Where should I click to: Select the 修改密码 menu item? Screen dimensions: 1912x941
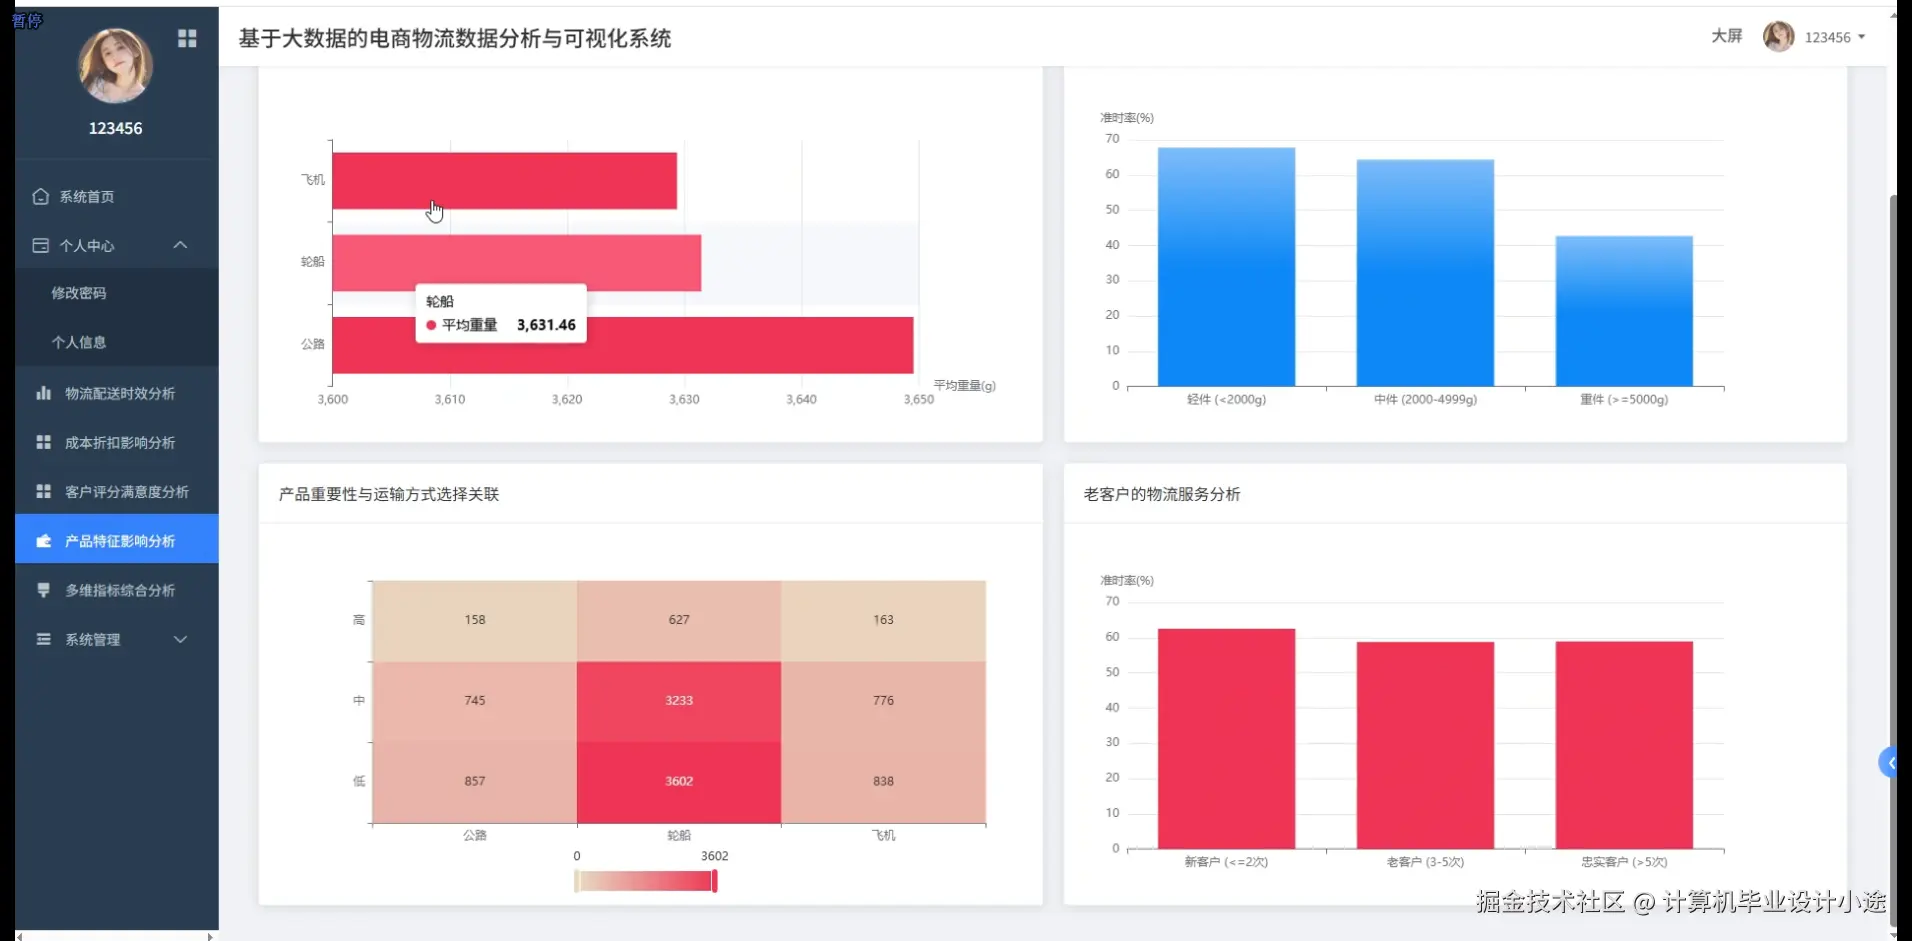(x=79, y=293)
